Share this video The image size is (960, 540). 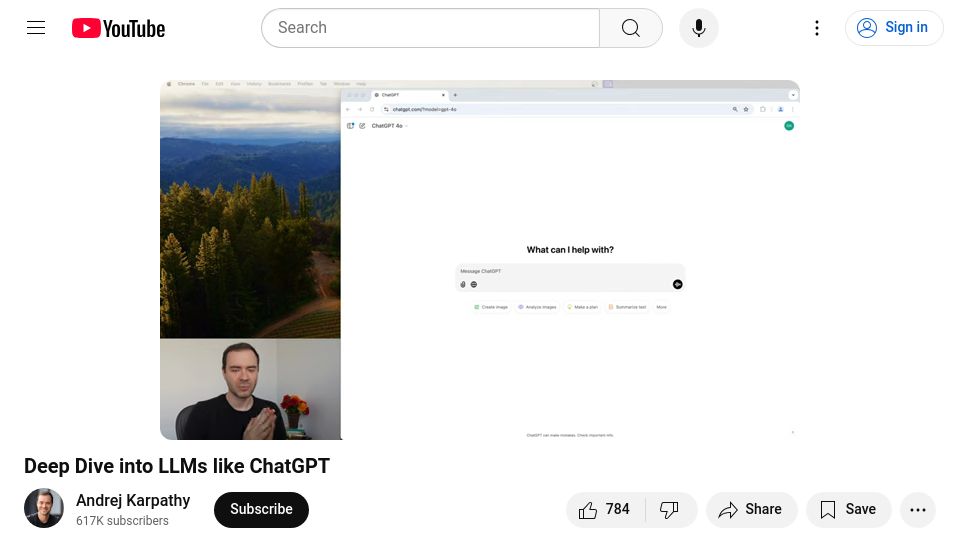click(x=751, y=509)
